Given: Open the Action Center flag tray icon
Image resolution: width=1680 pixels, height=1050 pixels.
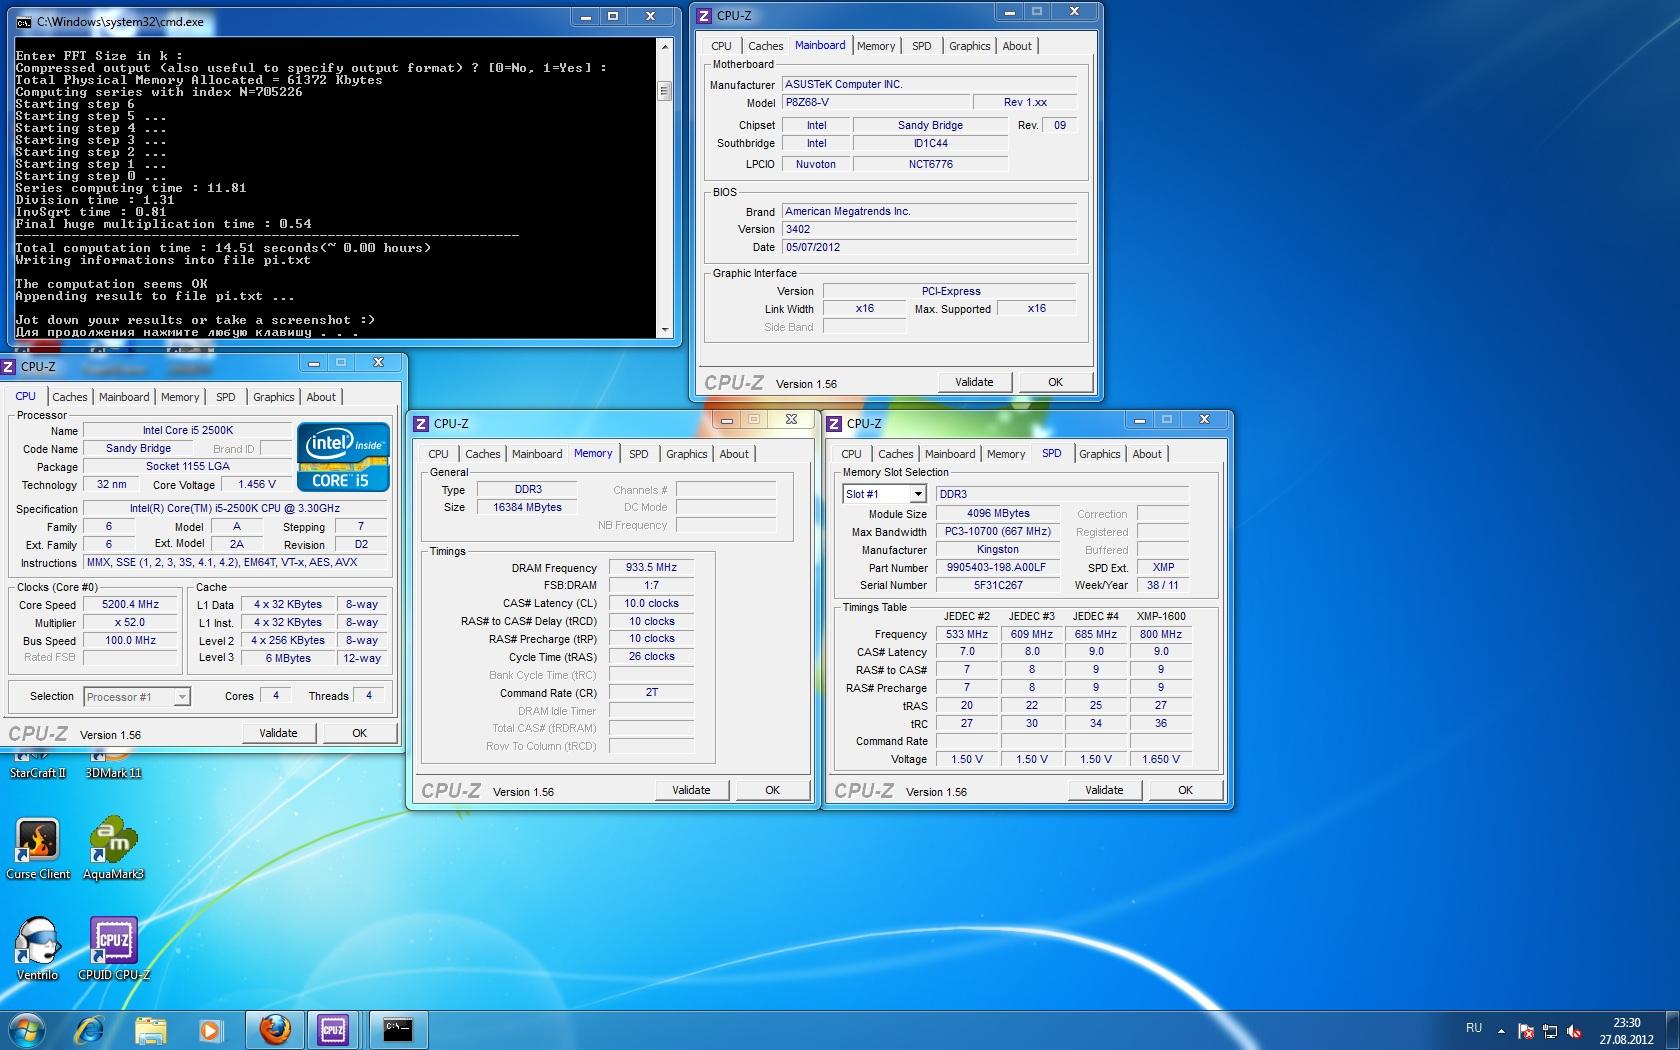Looking at the screenshot, I should pos(1526,1030).
